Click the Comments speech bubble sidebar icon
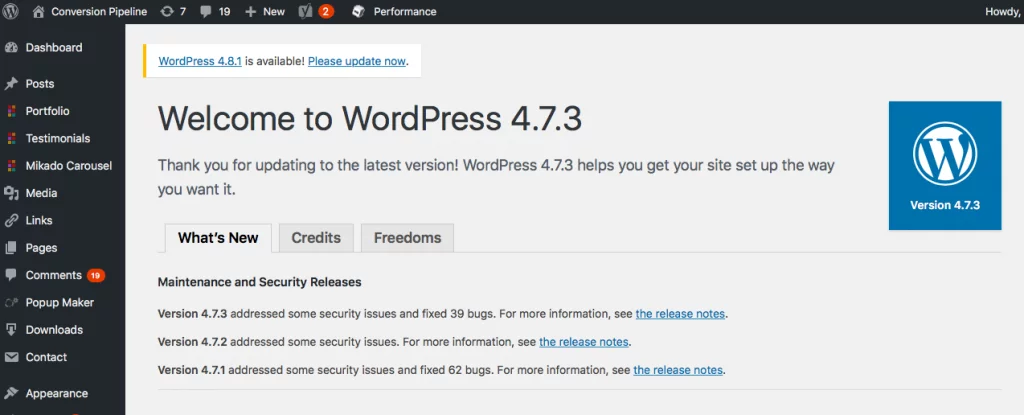 (x=11, y=275)
